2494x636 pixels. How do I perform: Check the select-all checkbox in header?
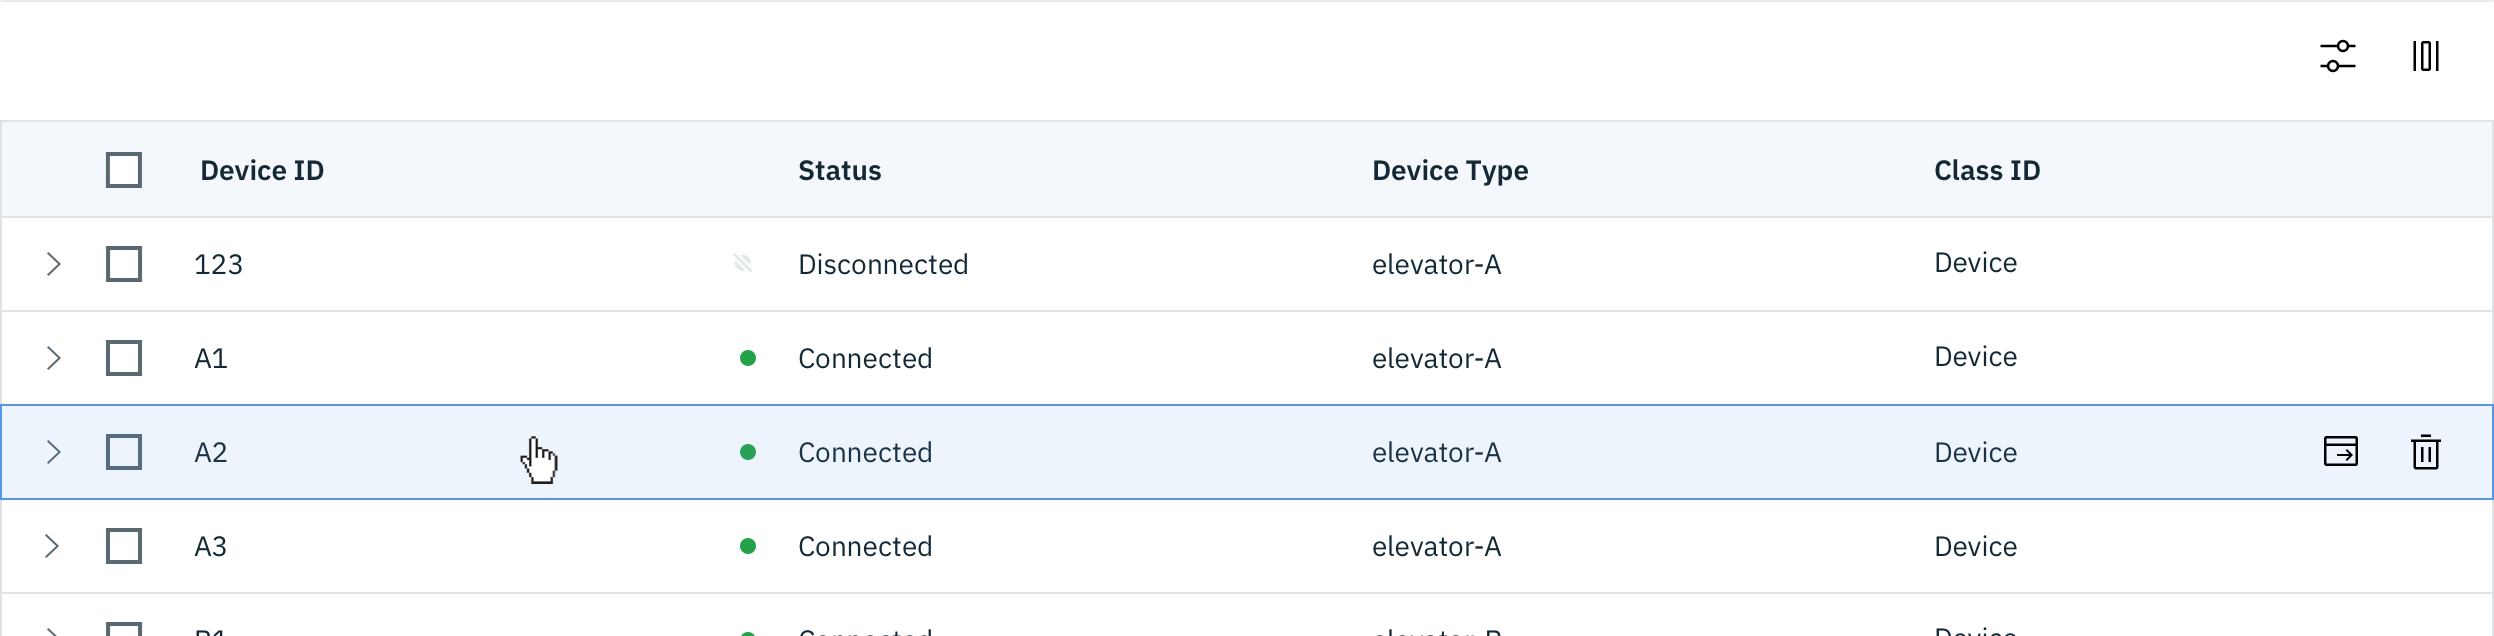[122, 170]
